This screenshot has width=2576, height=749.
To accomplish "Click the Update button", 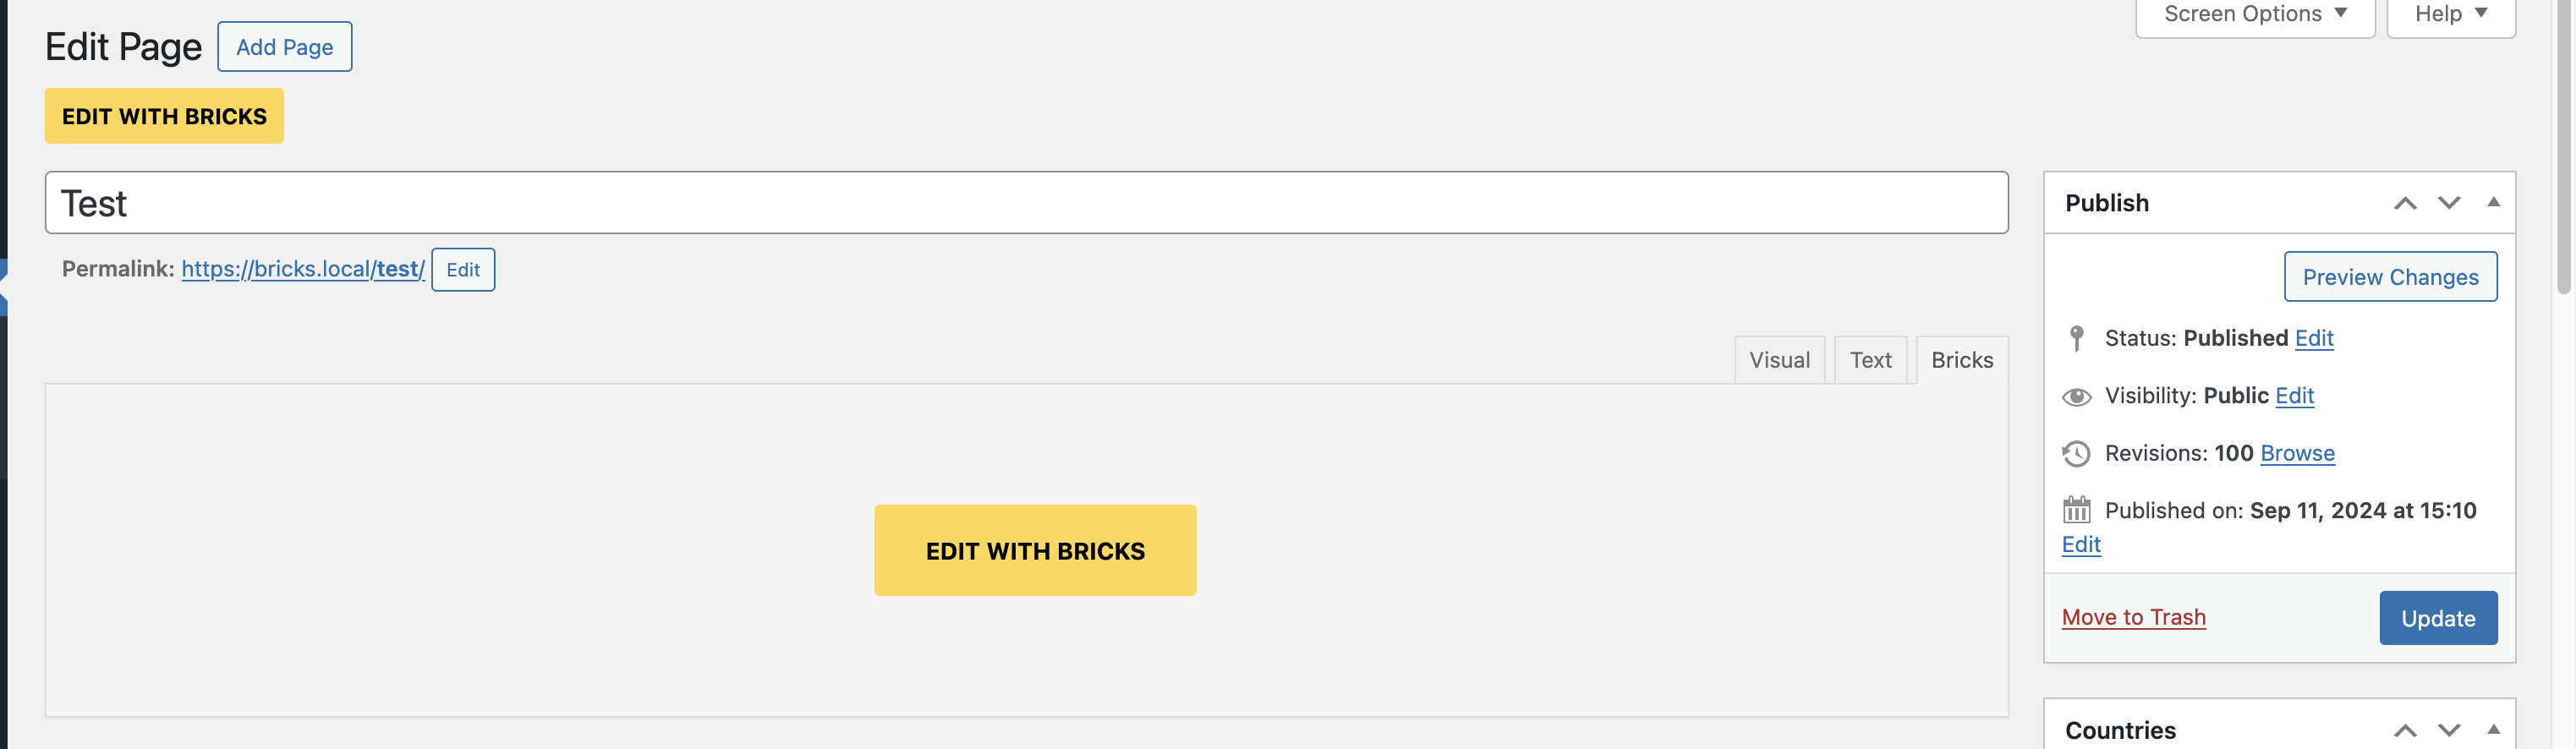I will pos(2437,618).
